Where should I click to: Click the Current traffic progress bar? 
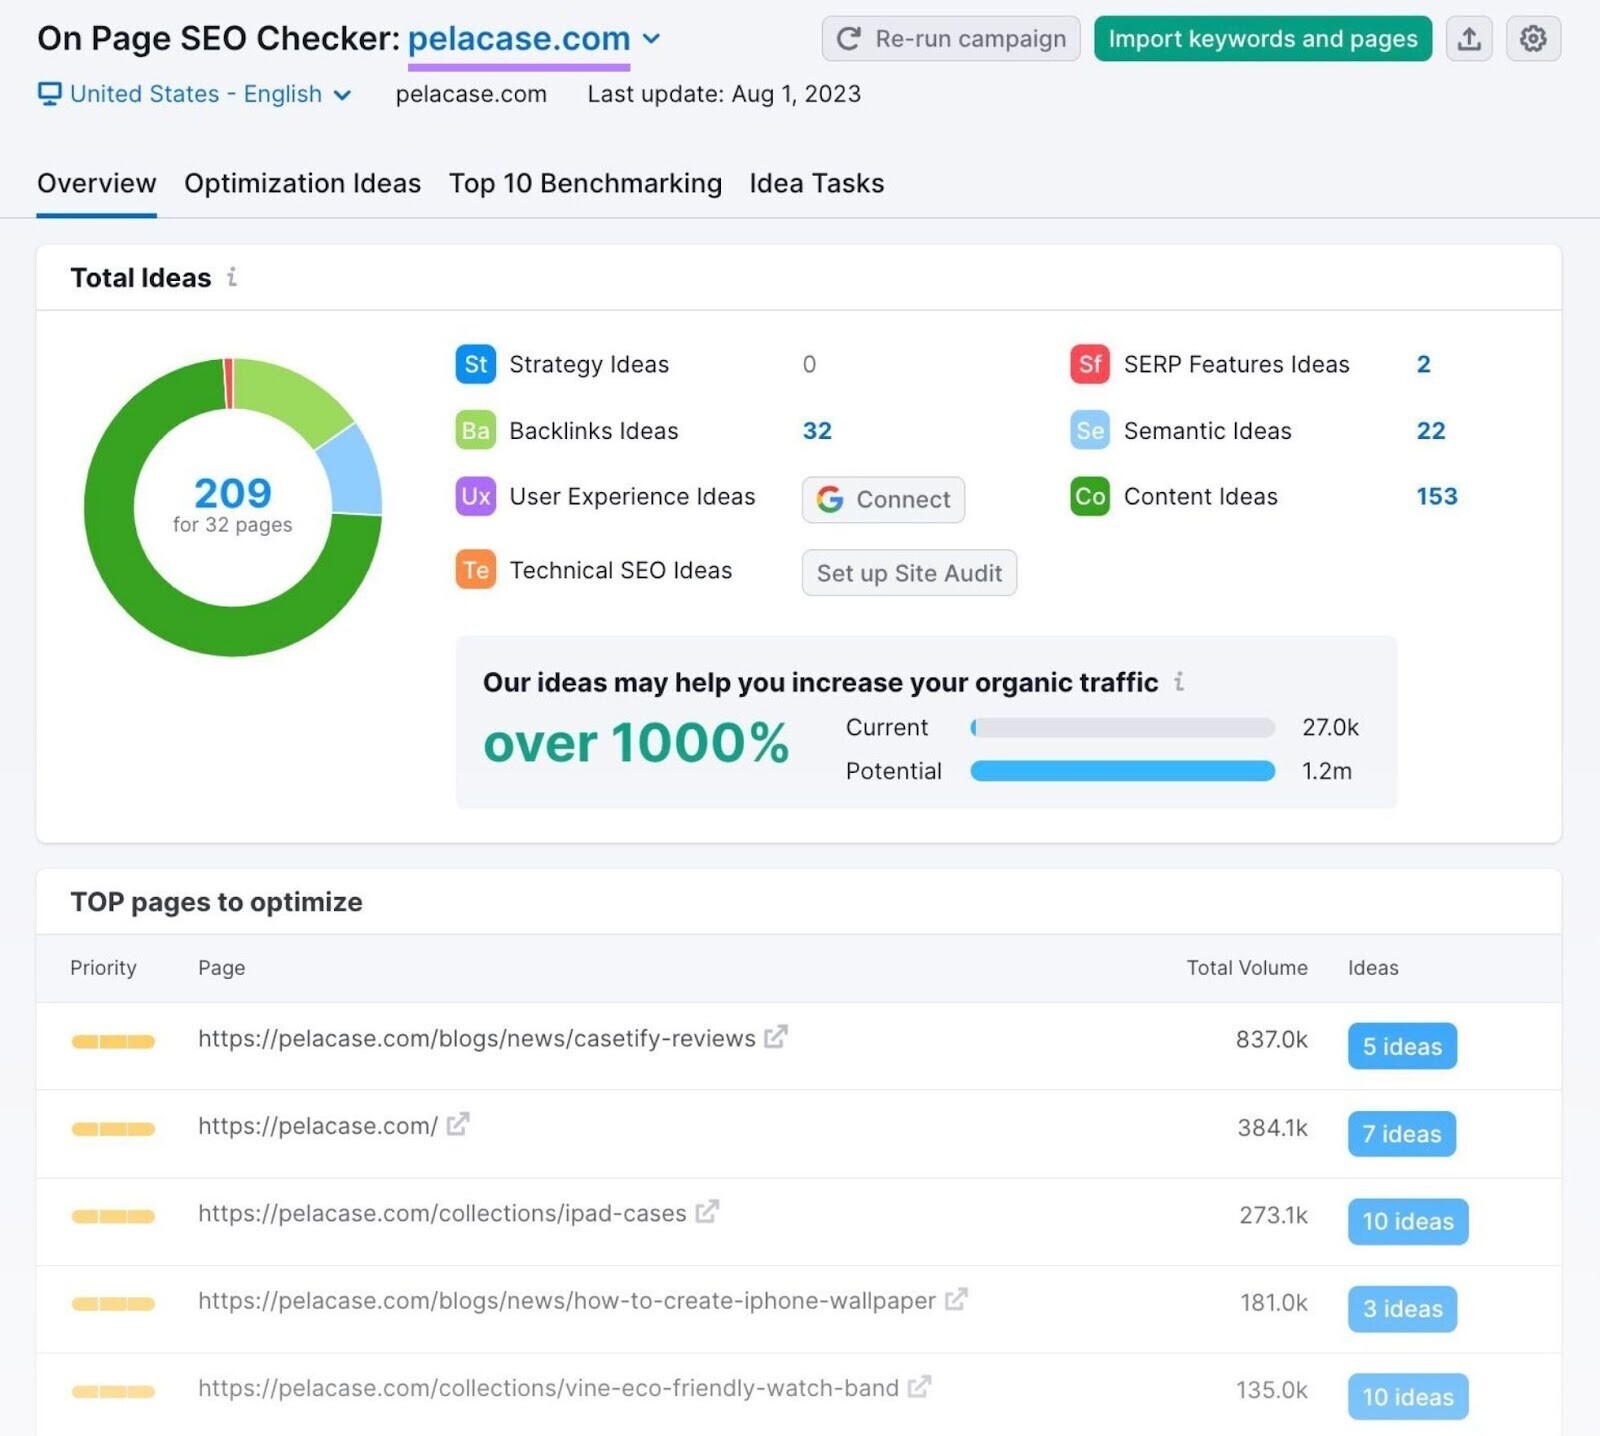pyautogui.click(x=1122, y=728)
